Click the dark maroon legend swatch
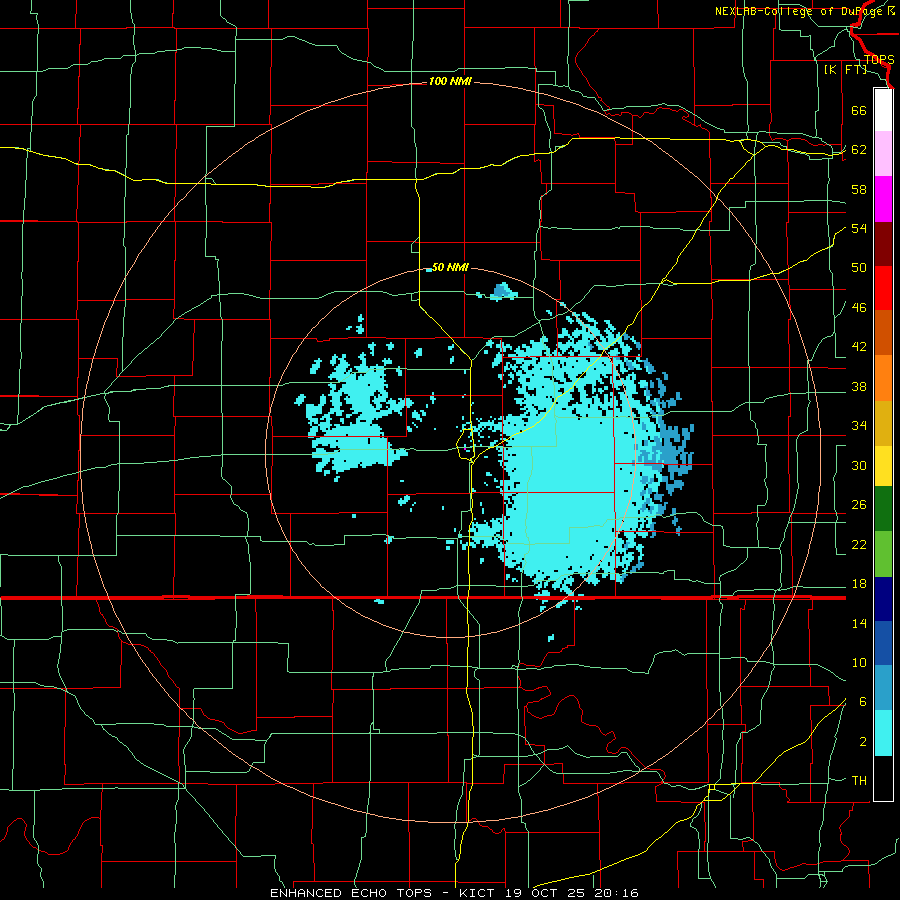 point(883,243)
